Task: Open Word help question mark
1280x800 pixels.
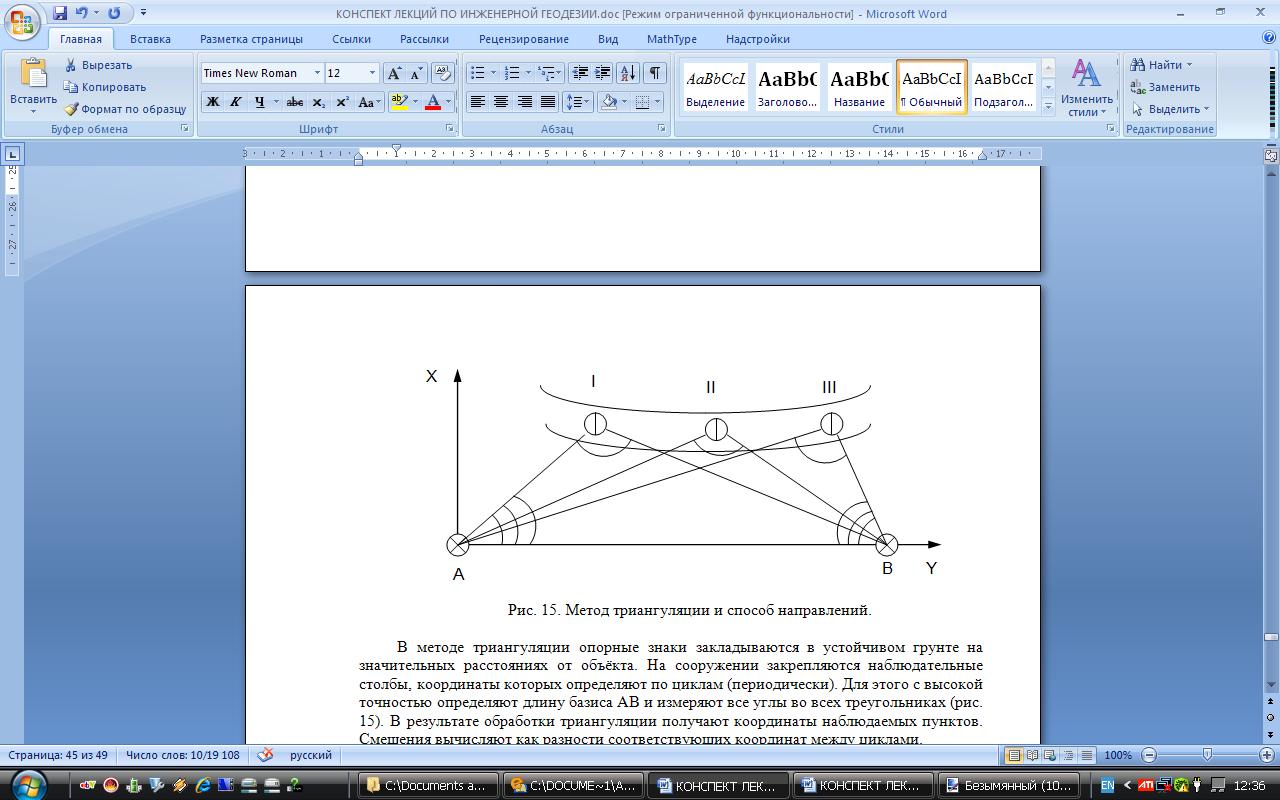Action: 1269,39
